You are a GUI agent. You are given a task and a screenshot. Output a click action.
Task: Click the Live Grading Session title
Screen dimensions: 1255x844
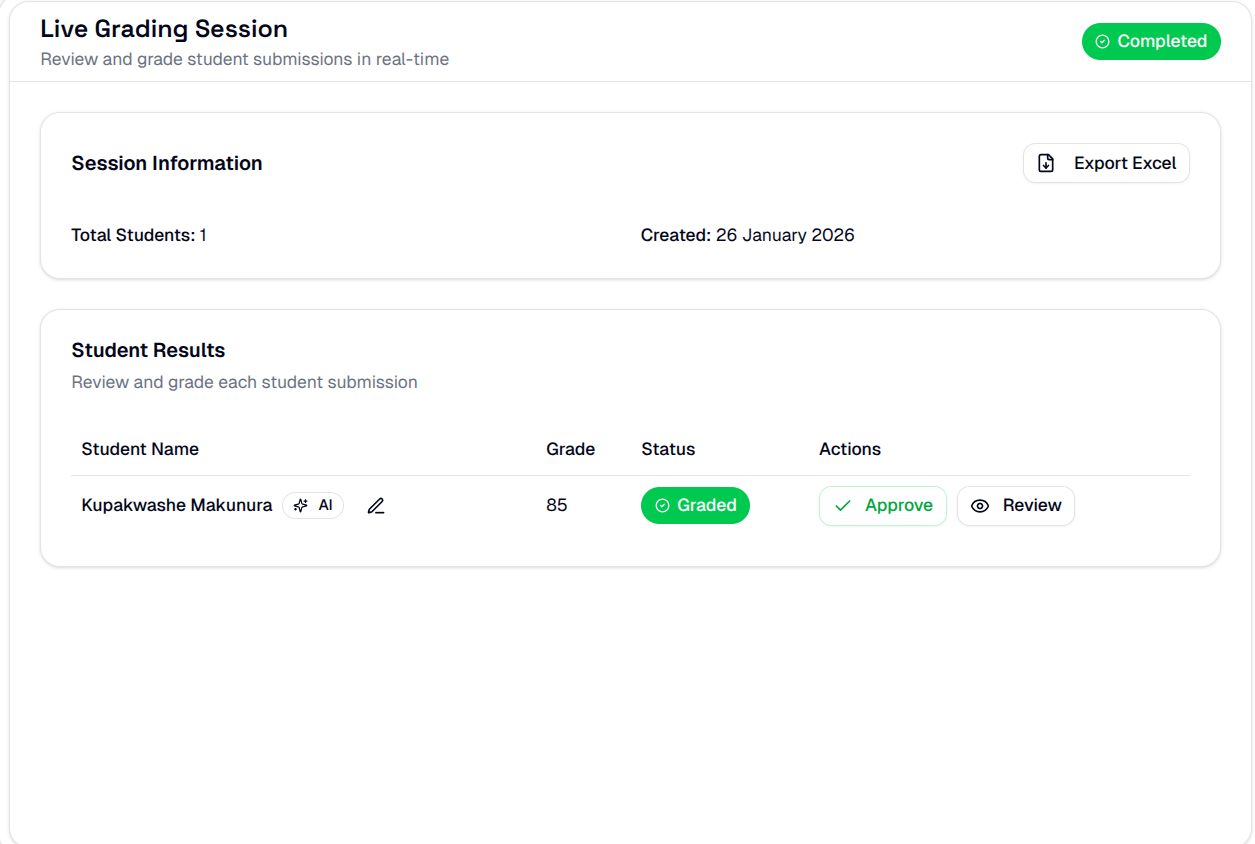pyautogui.click(x=163, y=29)
